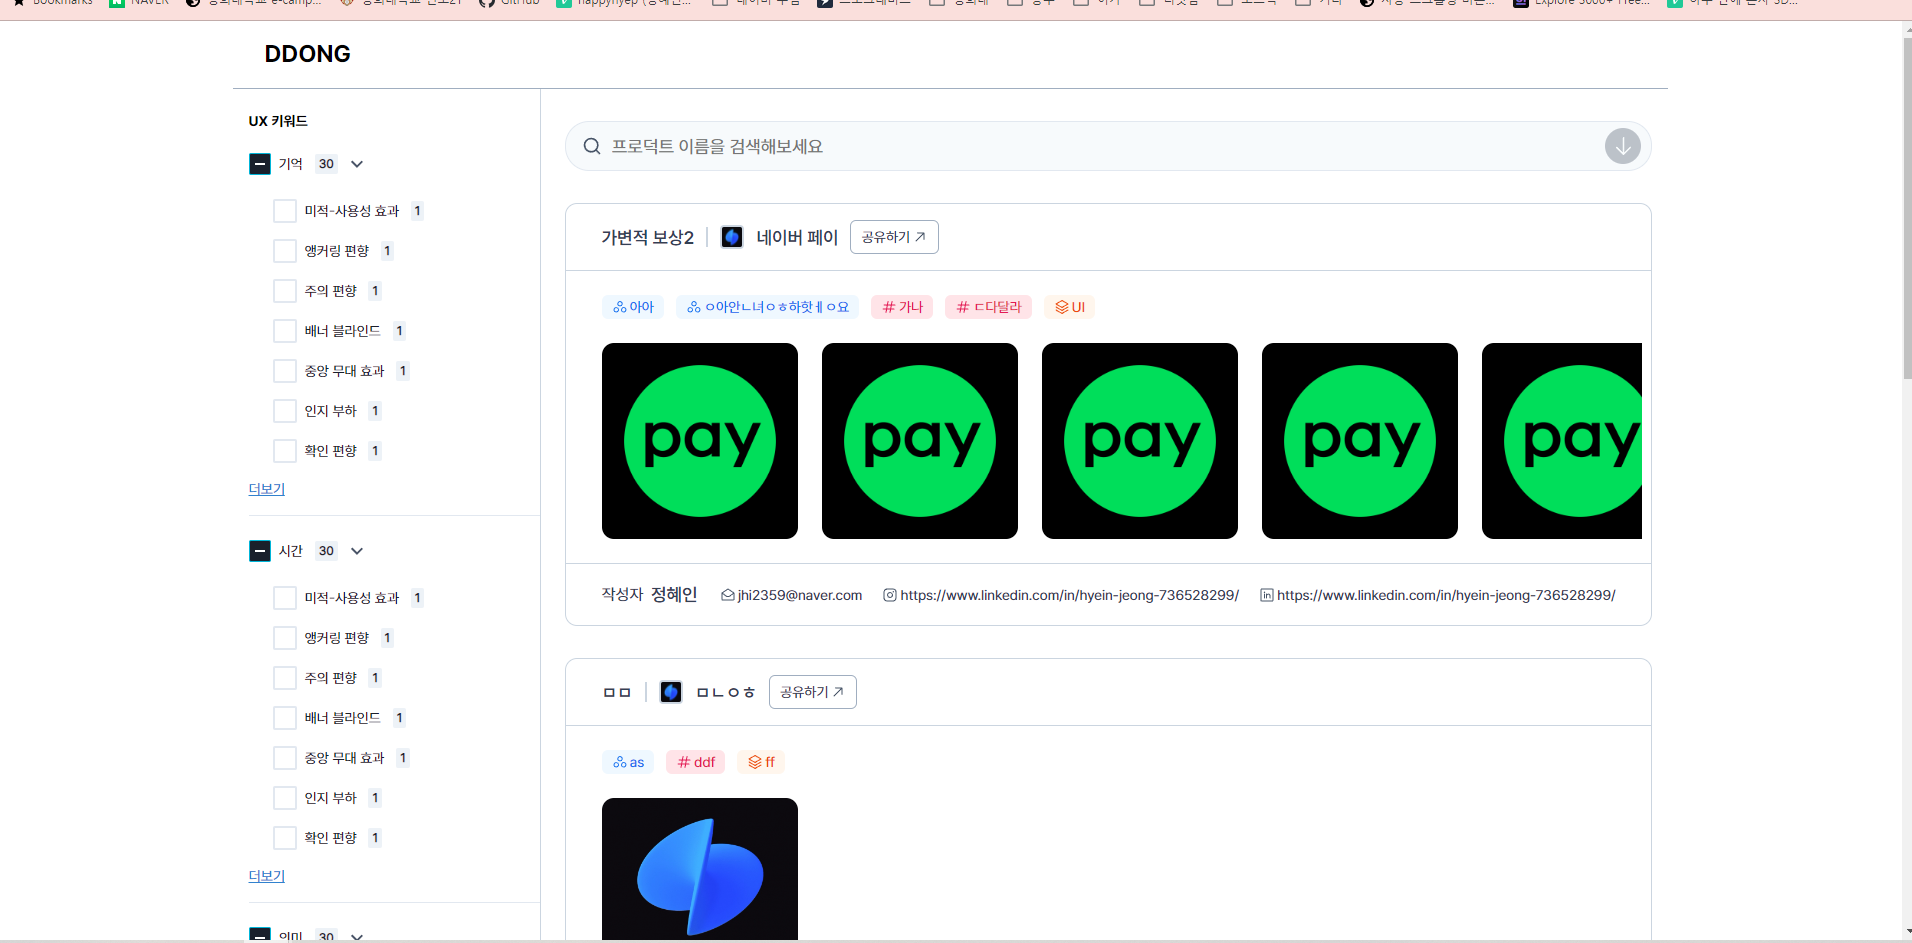Click the 가변적 보상2 card title
The image size is (1912, 943).
click(x=647, y=237)
